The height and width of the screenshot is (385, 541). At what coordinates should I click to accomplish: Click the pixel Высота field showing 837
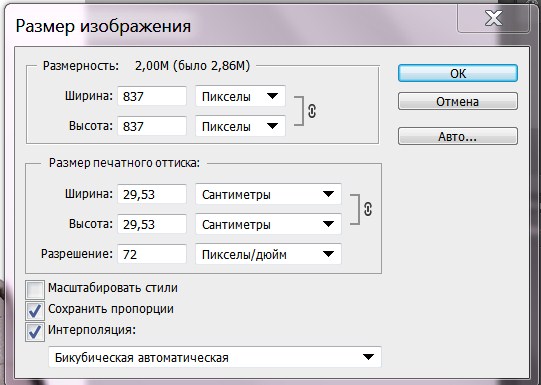pyautogui.click(x=152, y=126)
